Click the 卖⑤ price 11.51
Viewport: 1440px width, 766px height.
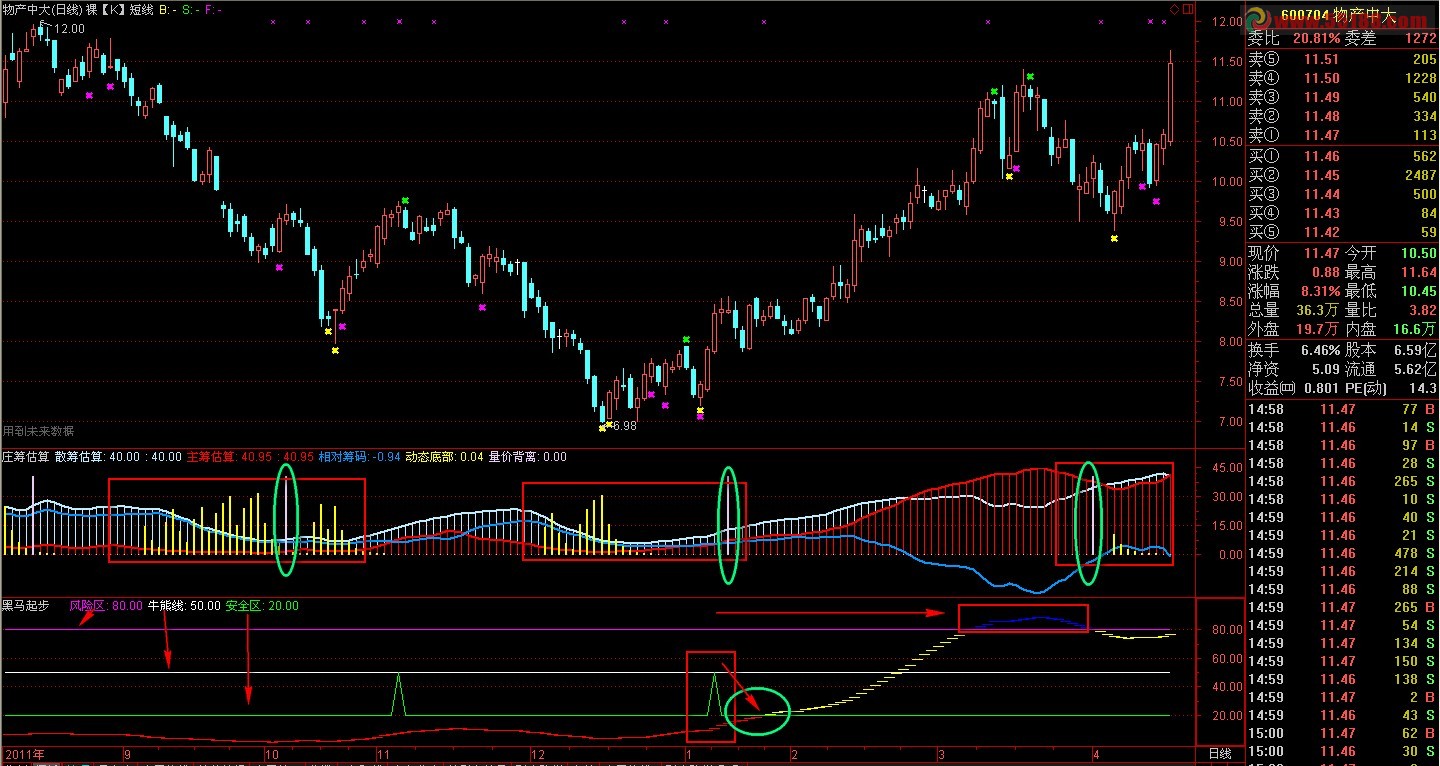pyautogui.click(x=1321, y=59)
